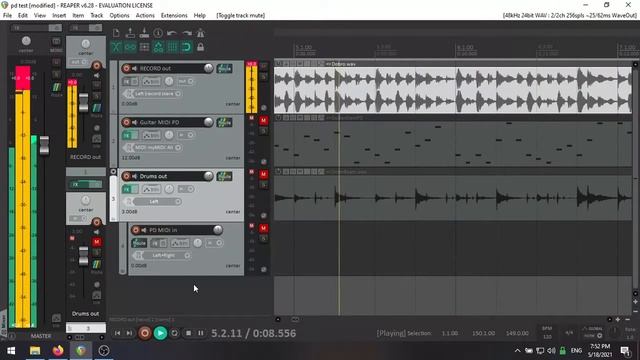Click the envelope button on Guitar MIDI PD track

coord(151,135)
